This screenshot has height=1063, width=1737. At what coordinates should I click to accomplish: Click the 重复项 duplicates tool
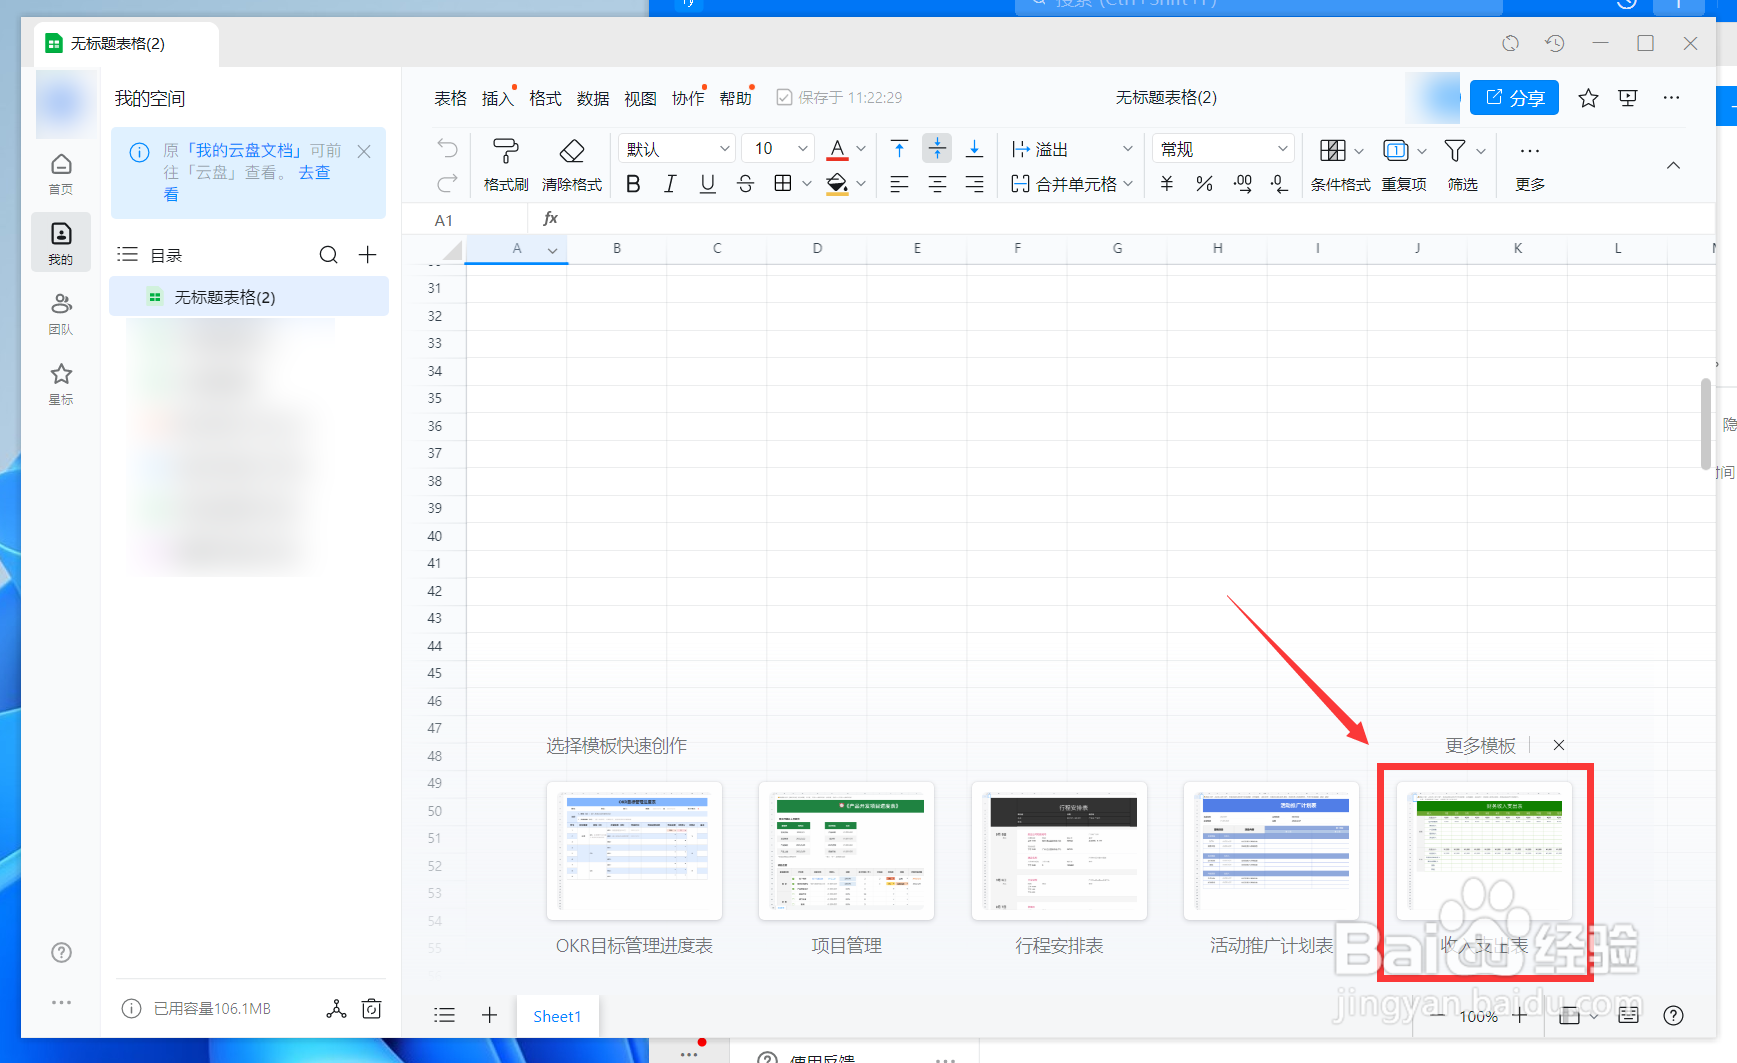tap(1404, 164)
